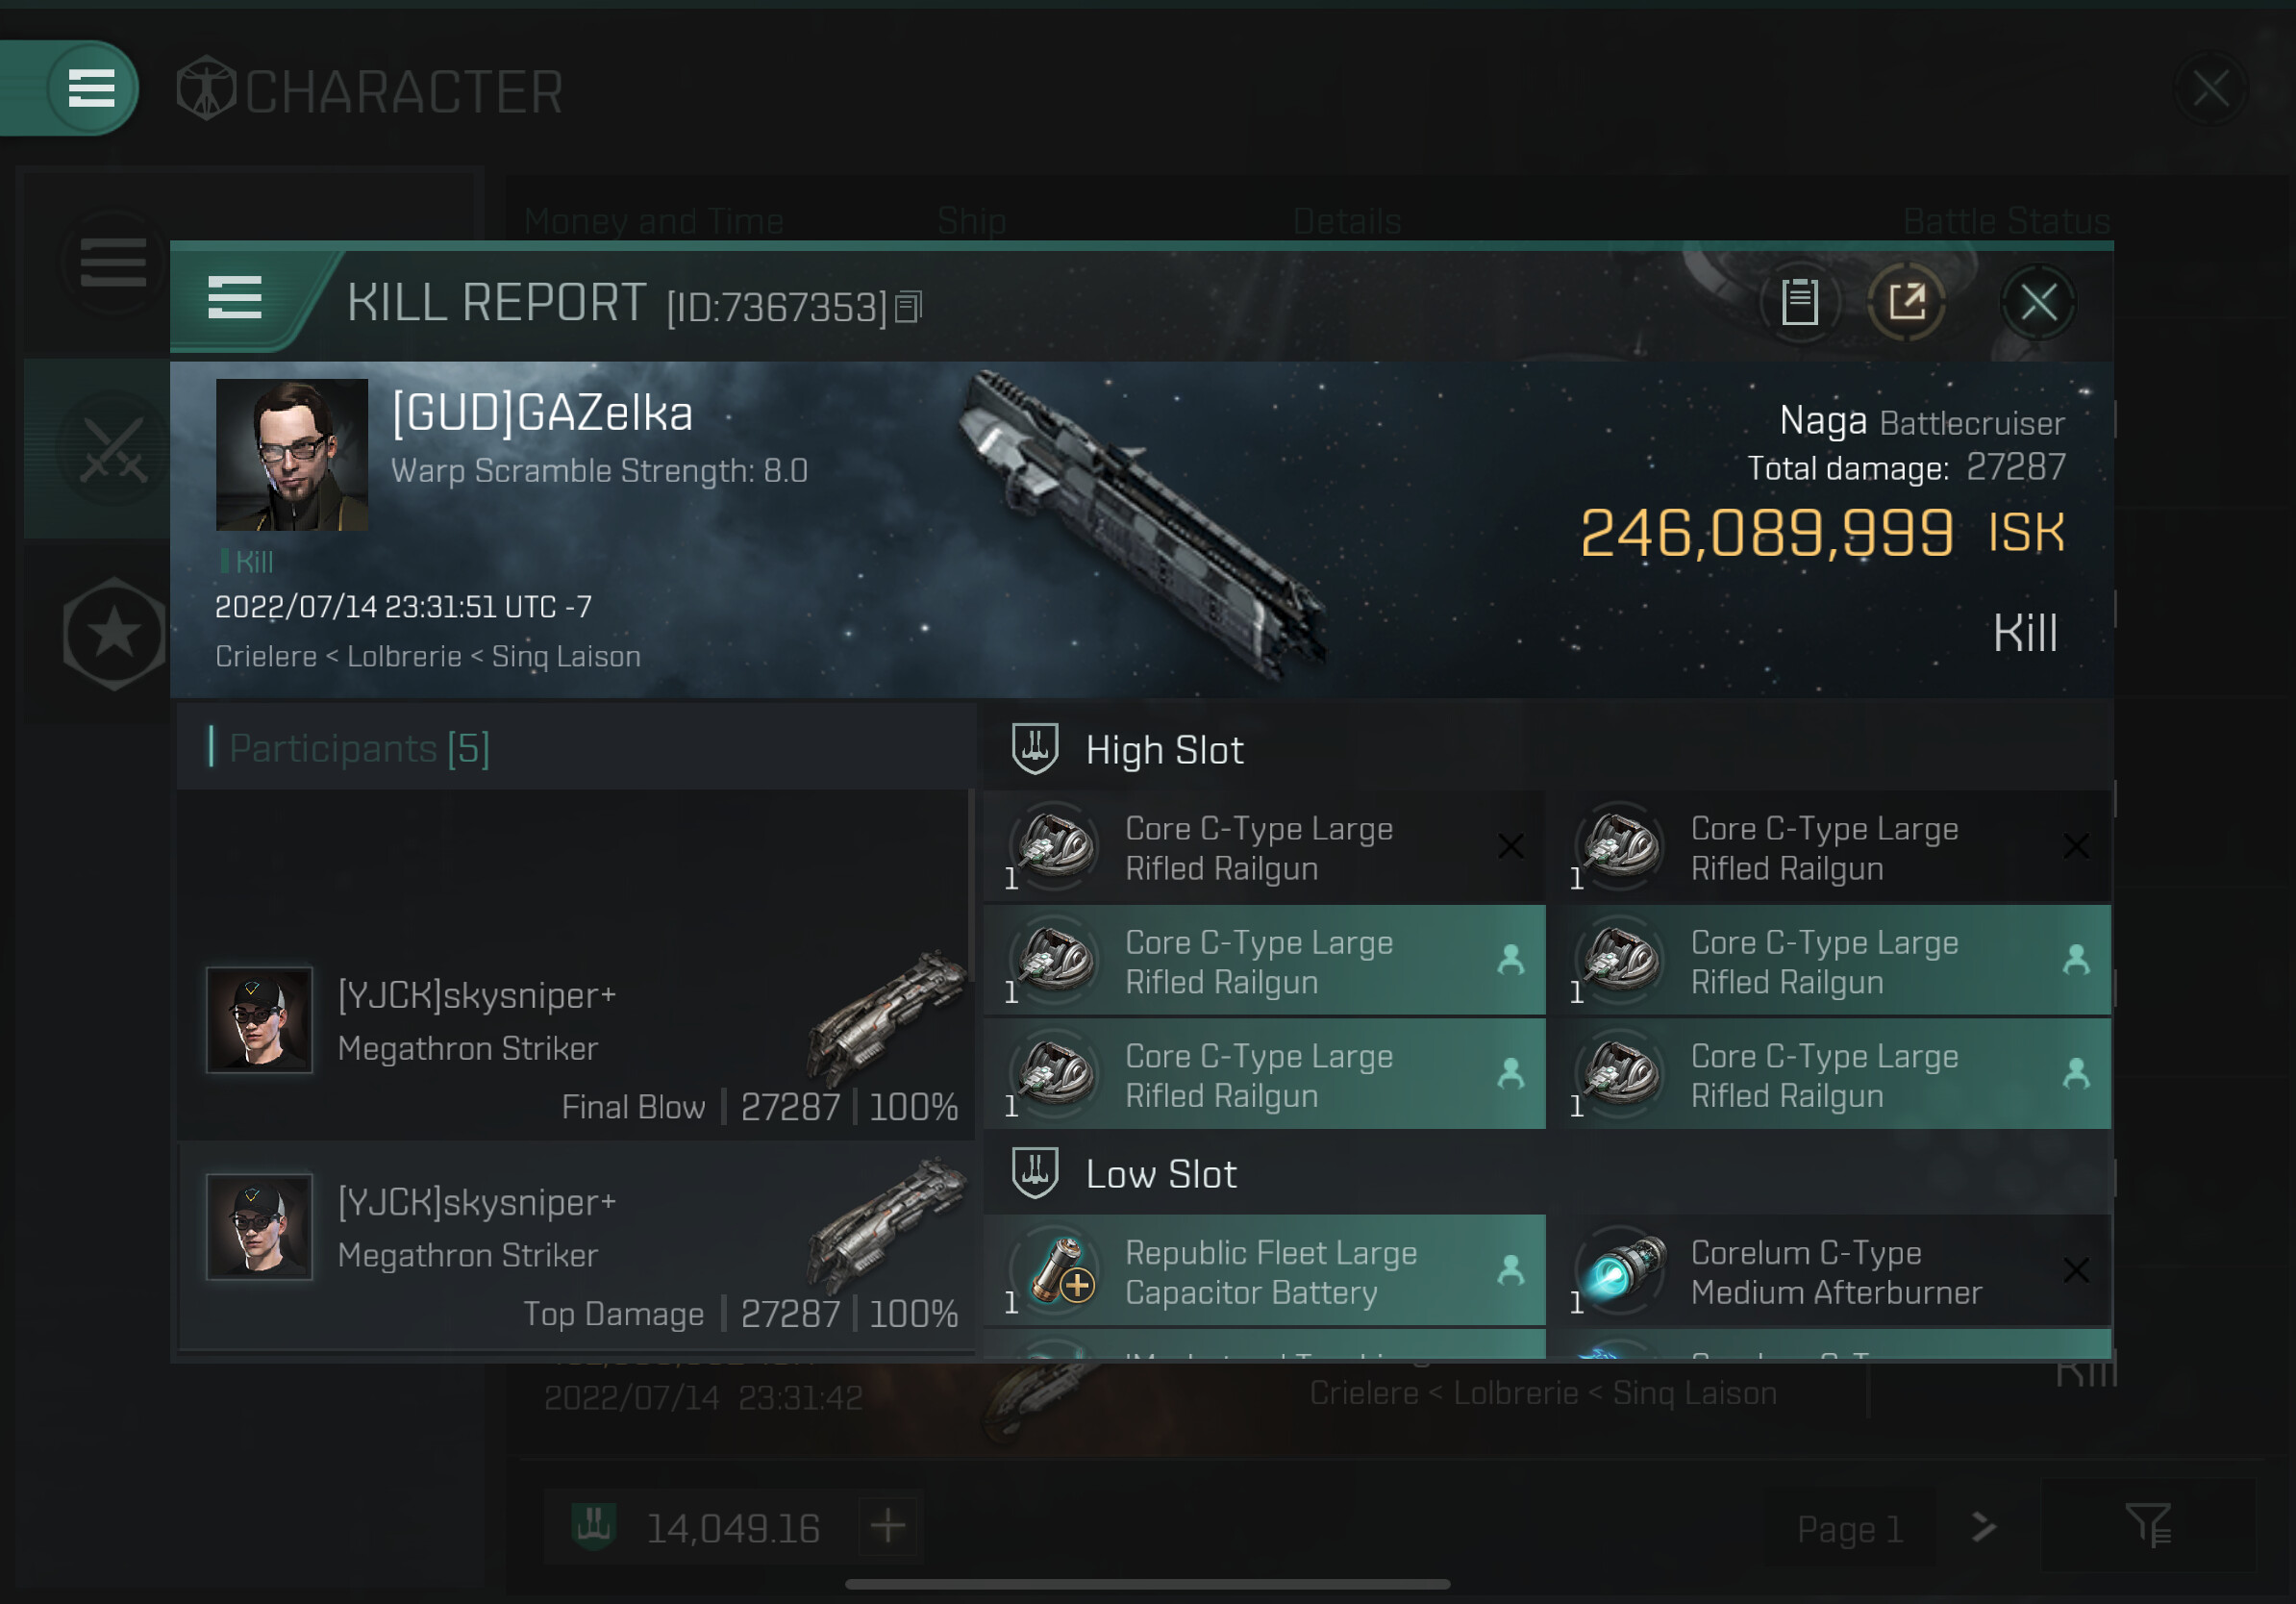The height and width of the screenshot is (1604, 2296).
Task: Open skysniper+ Top Damage participant entry
Action: [x=576, y=1245]
